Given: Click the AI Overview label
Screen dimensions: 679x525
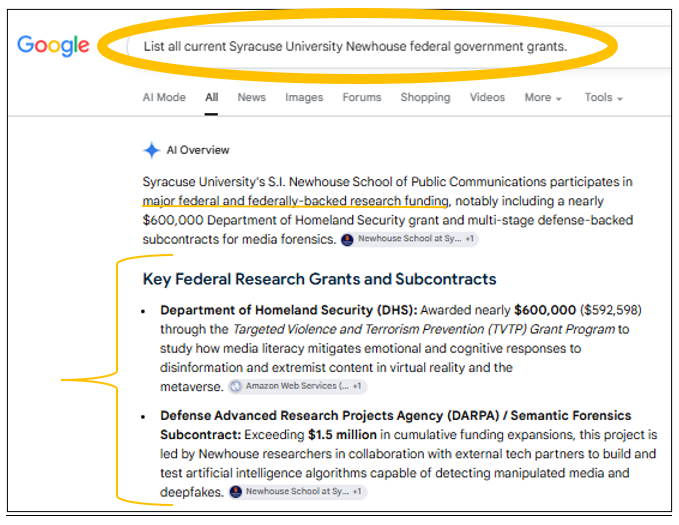Looking at the screenshot, I should [198, 150].
